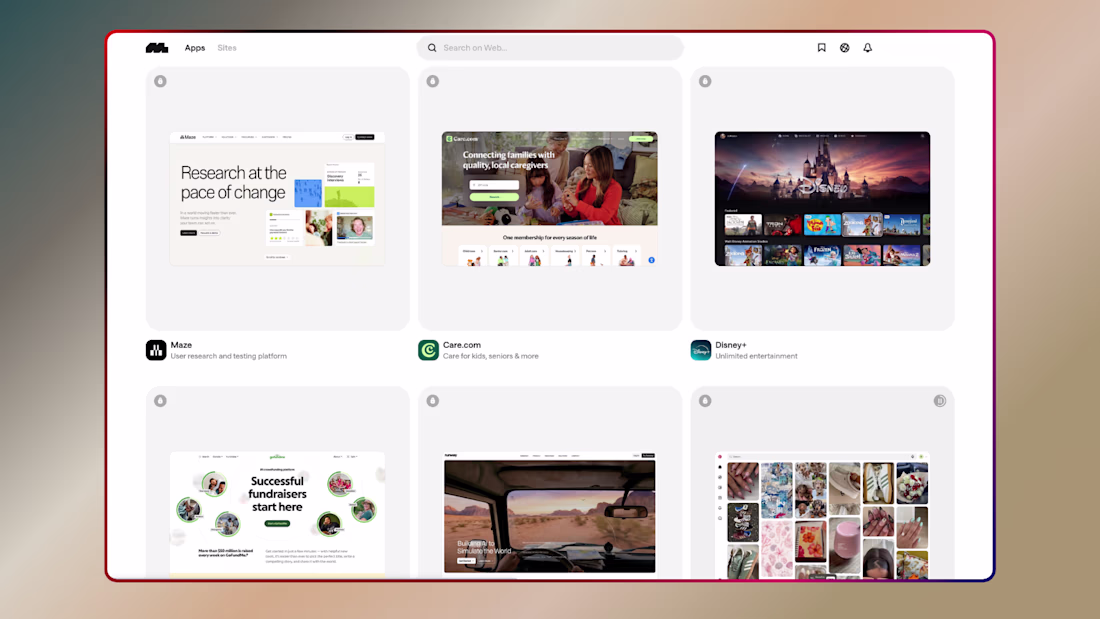This screenshot has width=1100, height=619.
Task: Click the Mobbin logo in header
Action: click(157, 48)
